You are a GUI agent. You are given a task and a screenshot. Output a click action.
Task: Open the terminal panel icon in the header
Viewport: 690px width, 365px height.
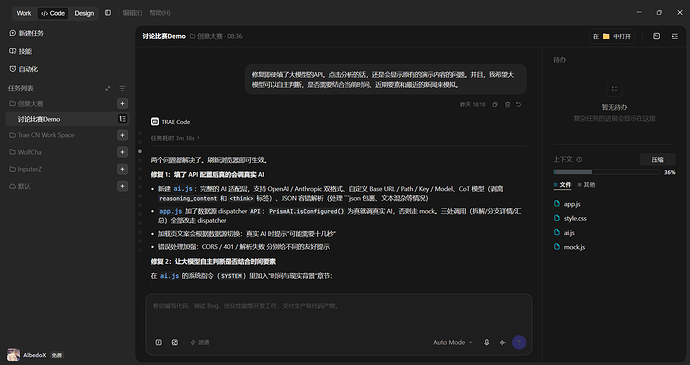(x=657, y=36)
